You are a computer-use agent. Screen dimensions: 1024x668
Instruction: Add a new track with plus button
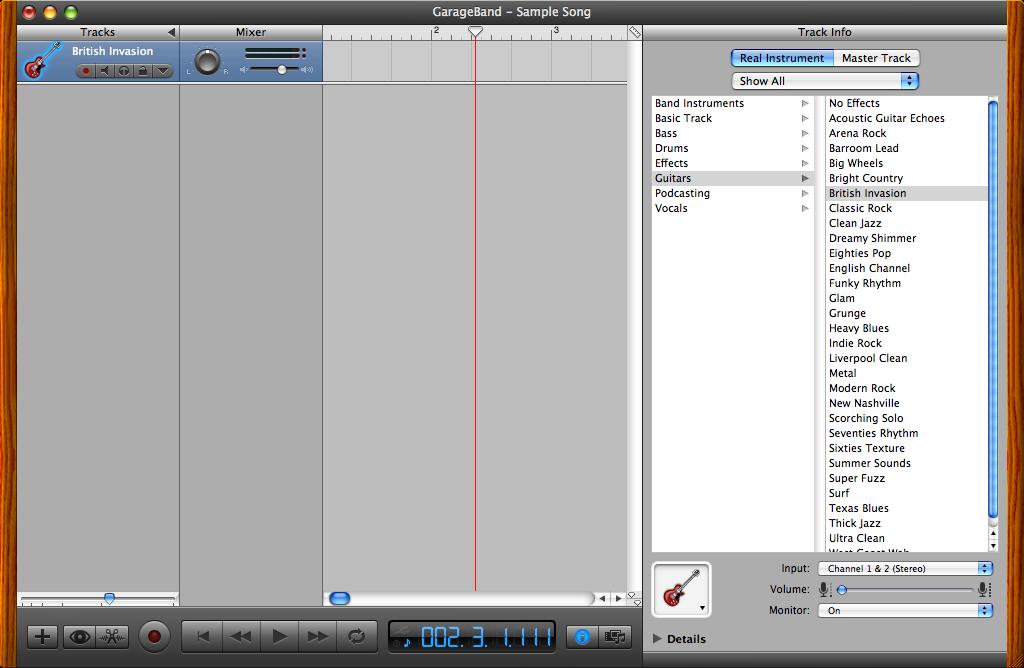coord(42,637)
